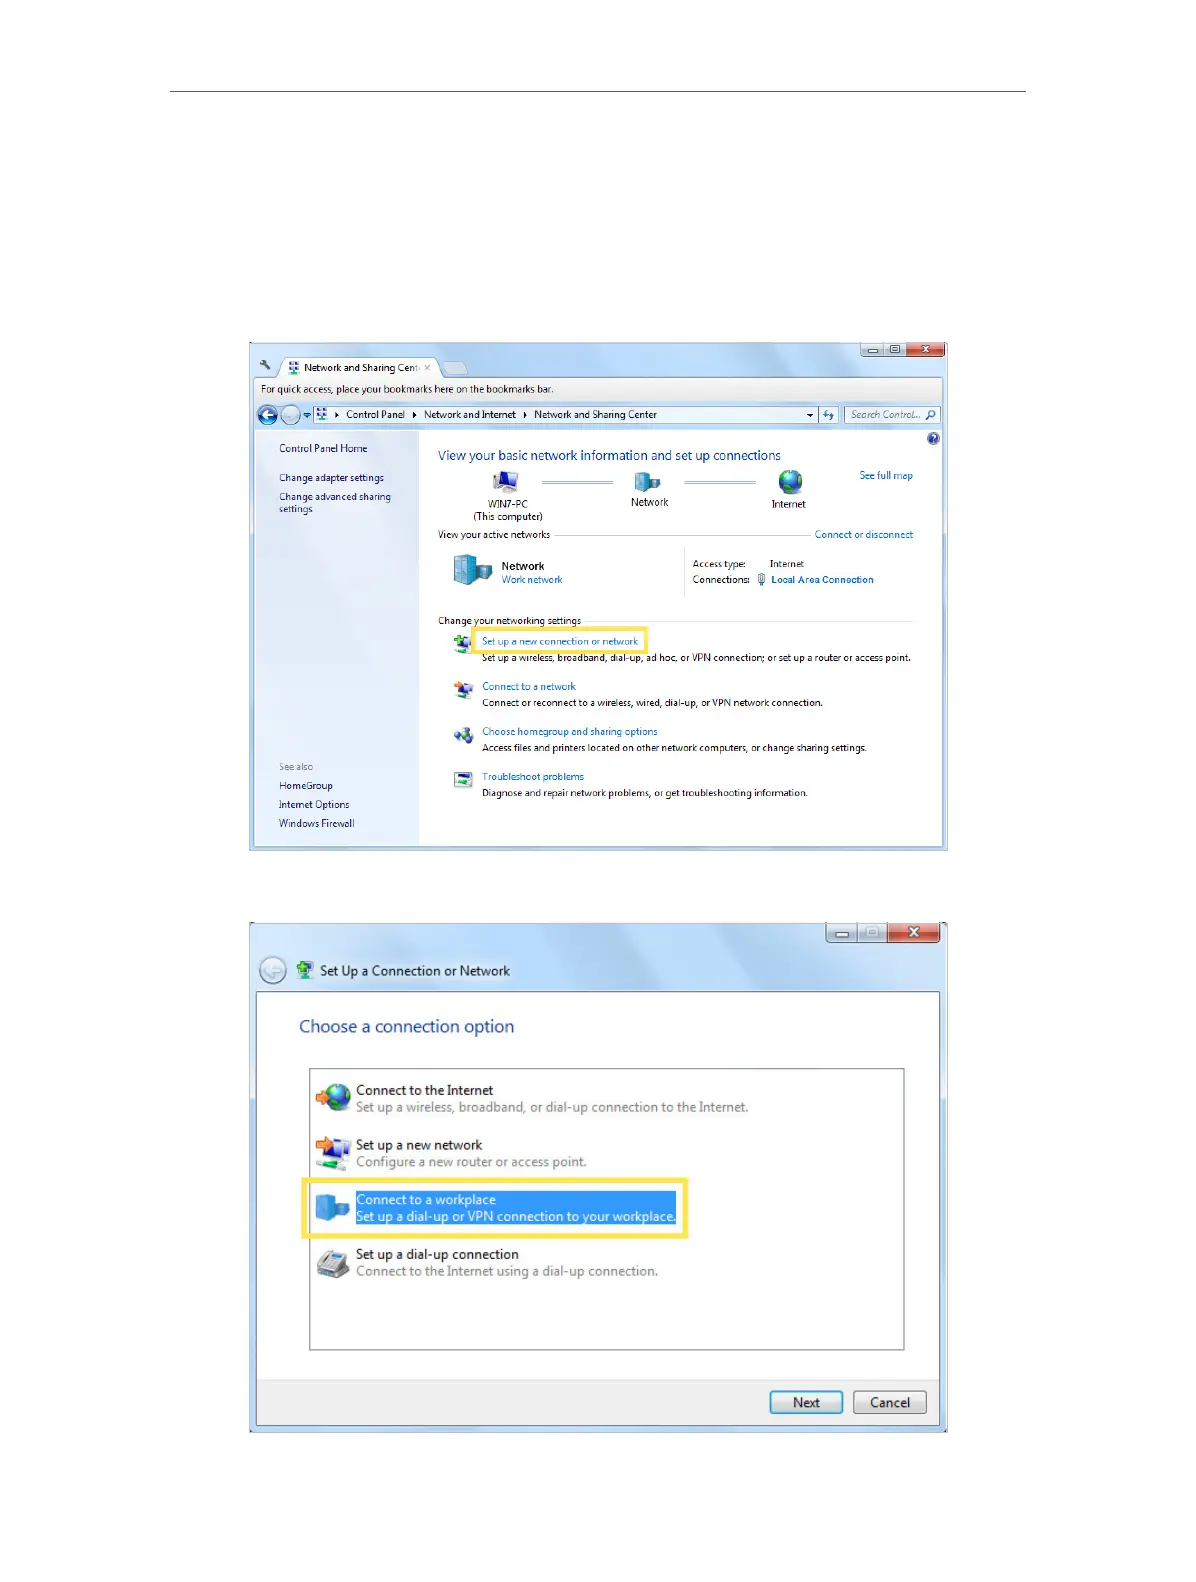Image resolution: width=1196 pixels, height=1582 pixels.
Task: Open a new browser tab
Action: [x=454, y=369]
